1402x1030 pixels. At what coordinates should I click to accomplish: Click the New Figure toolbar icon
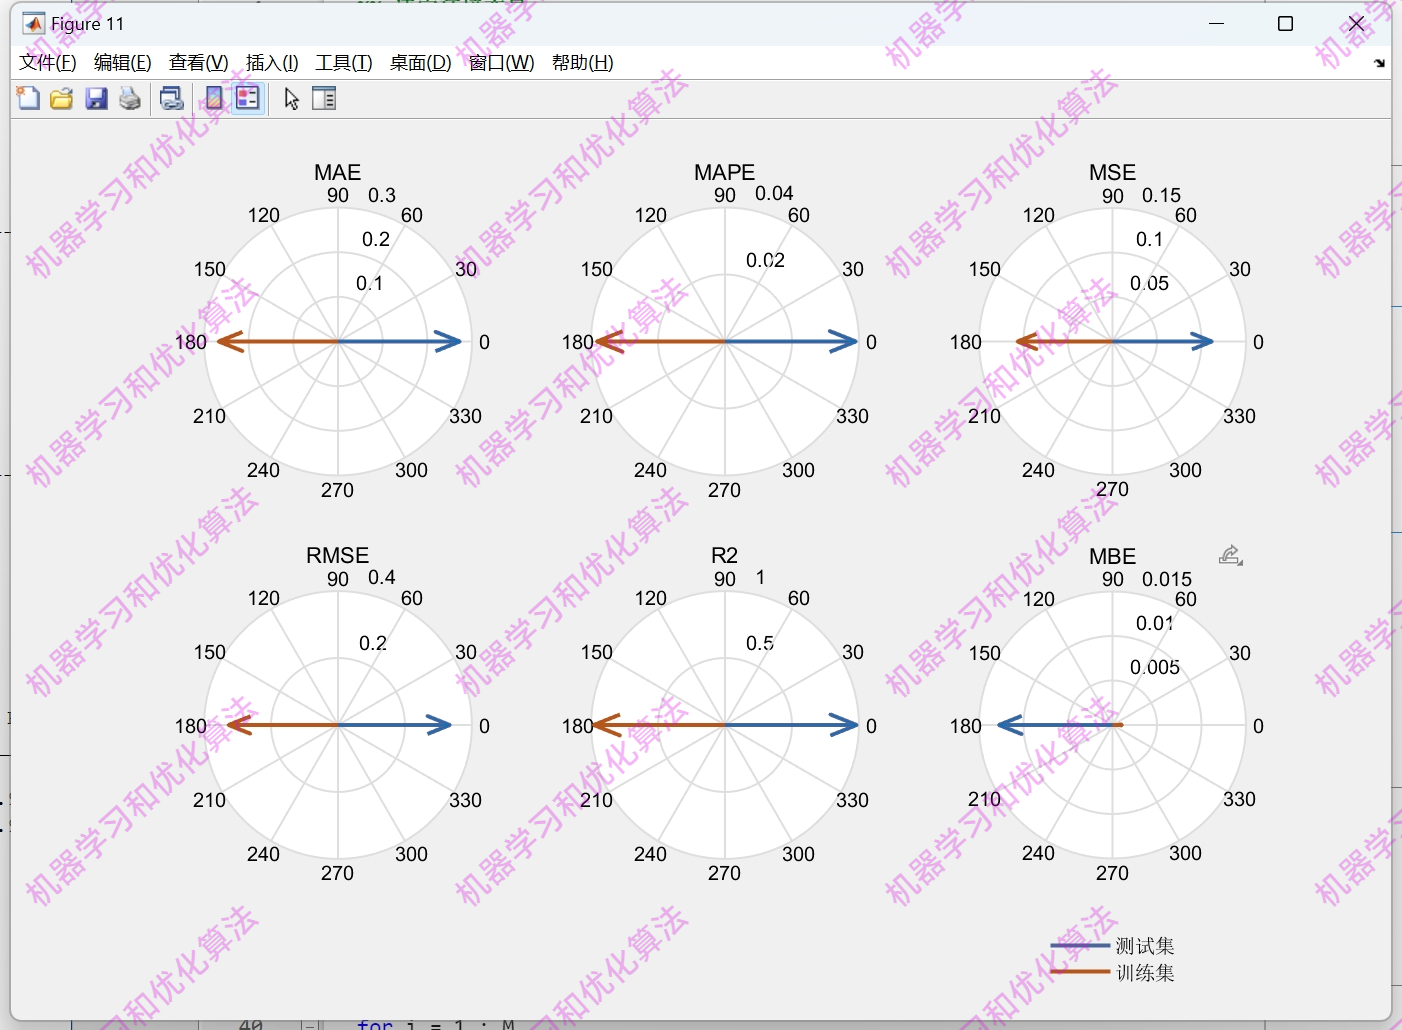click(28, 98)
